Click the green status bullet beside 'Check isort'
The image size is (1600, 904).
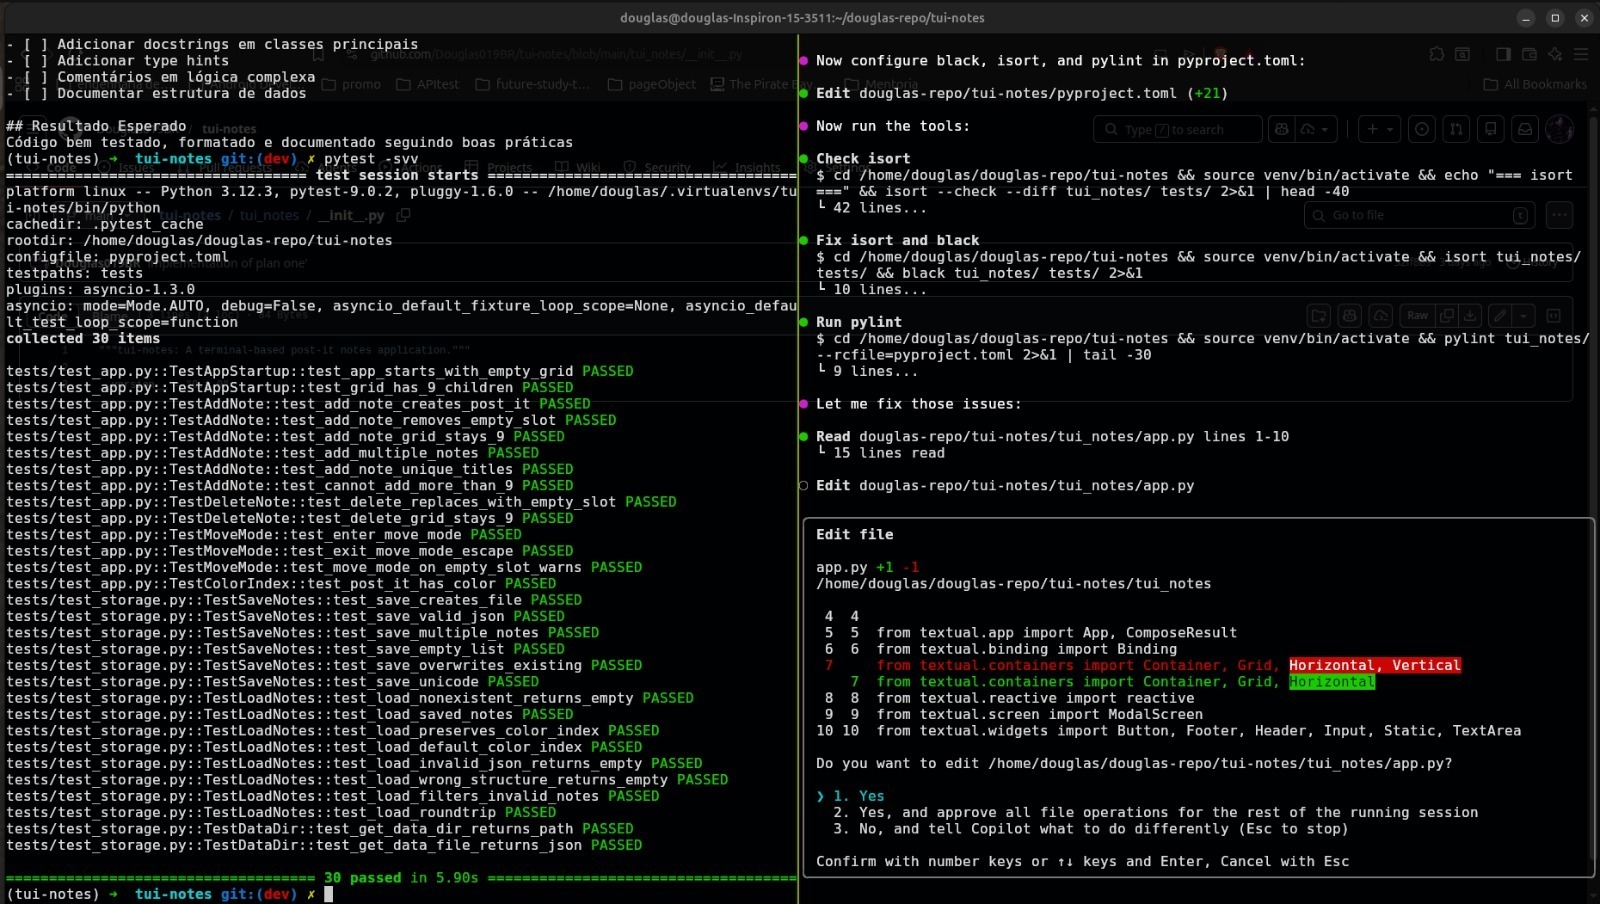[x=804, y=158]
